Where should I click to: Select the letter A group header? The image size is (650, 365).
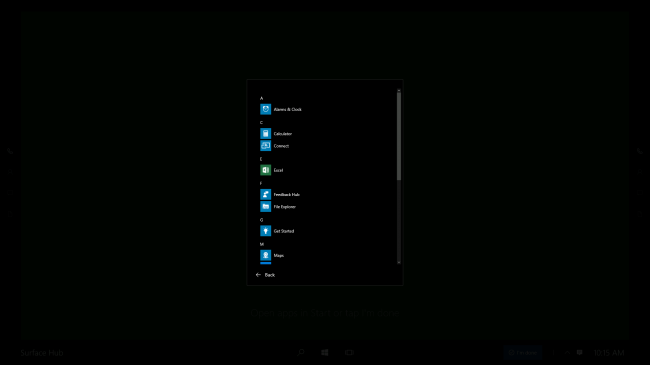262,98
